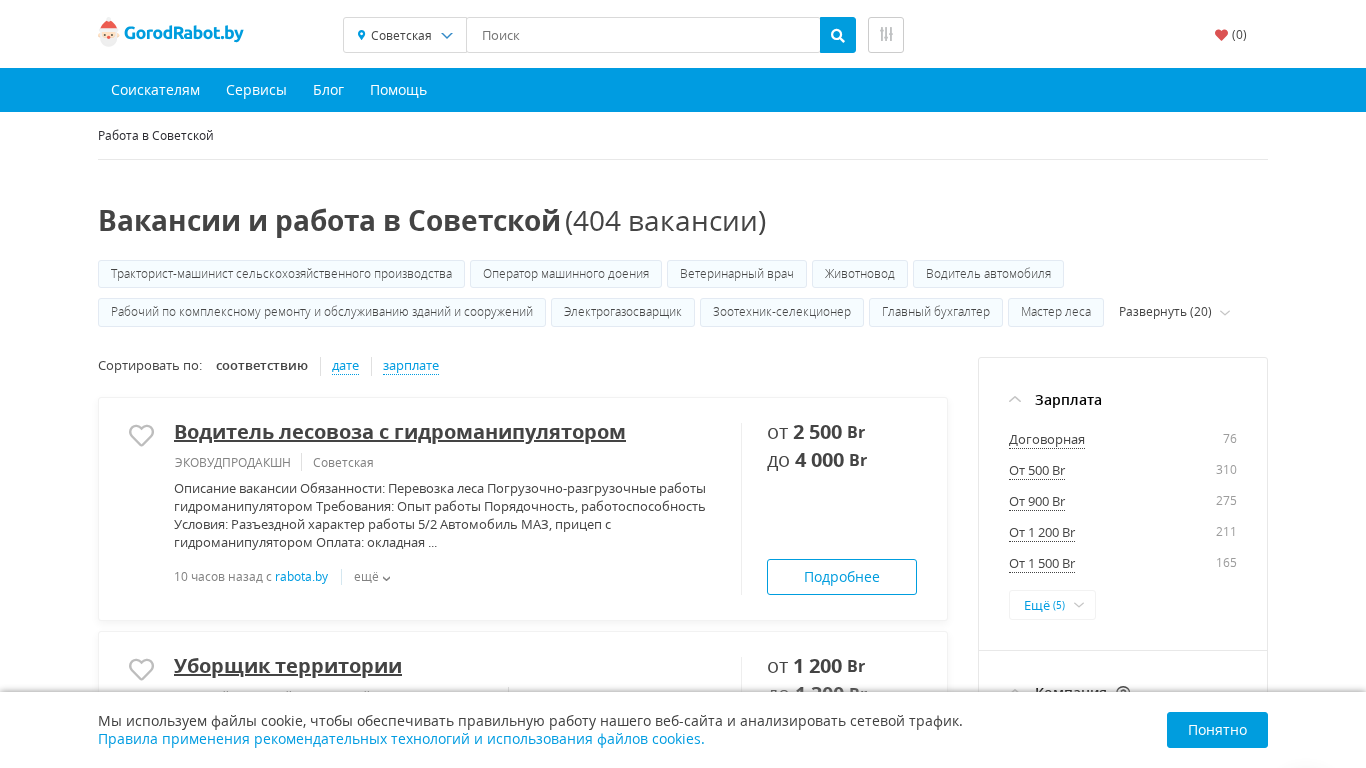This screenshot has height=768, width=1366.
Task: Select От 1 200 Br salary filter
Action: click(1042, 533)
